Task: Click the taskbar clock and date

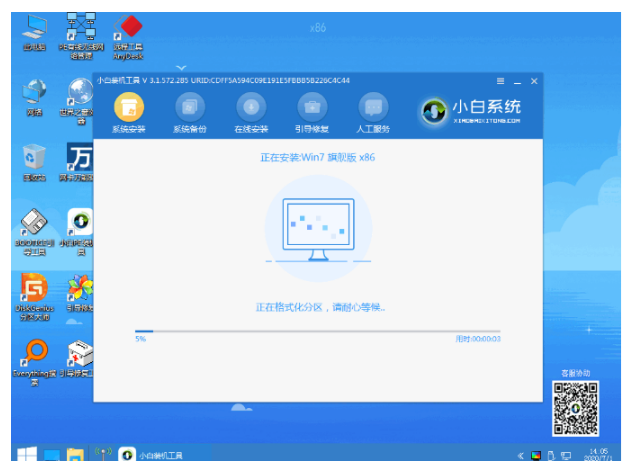Action: tap(599, 454)
